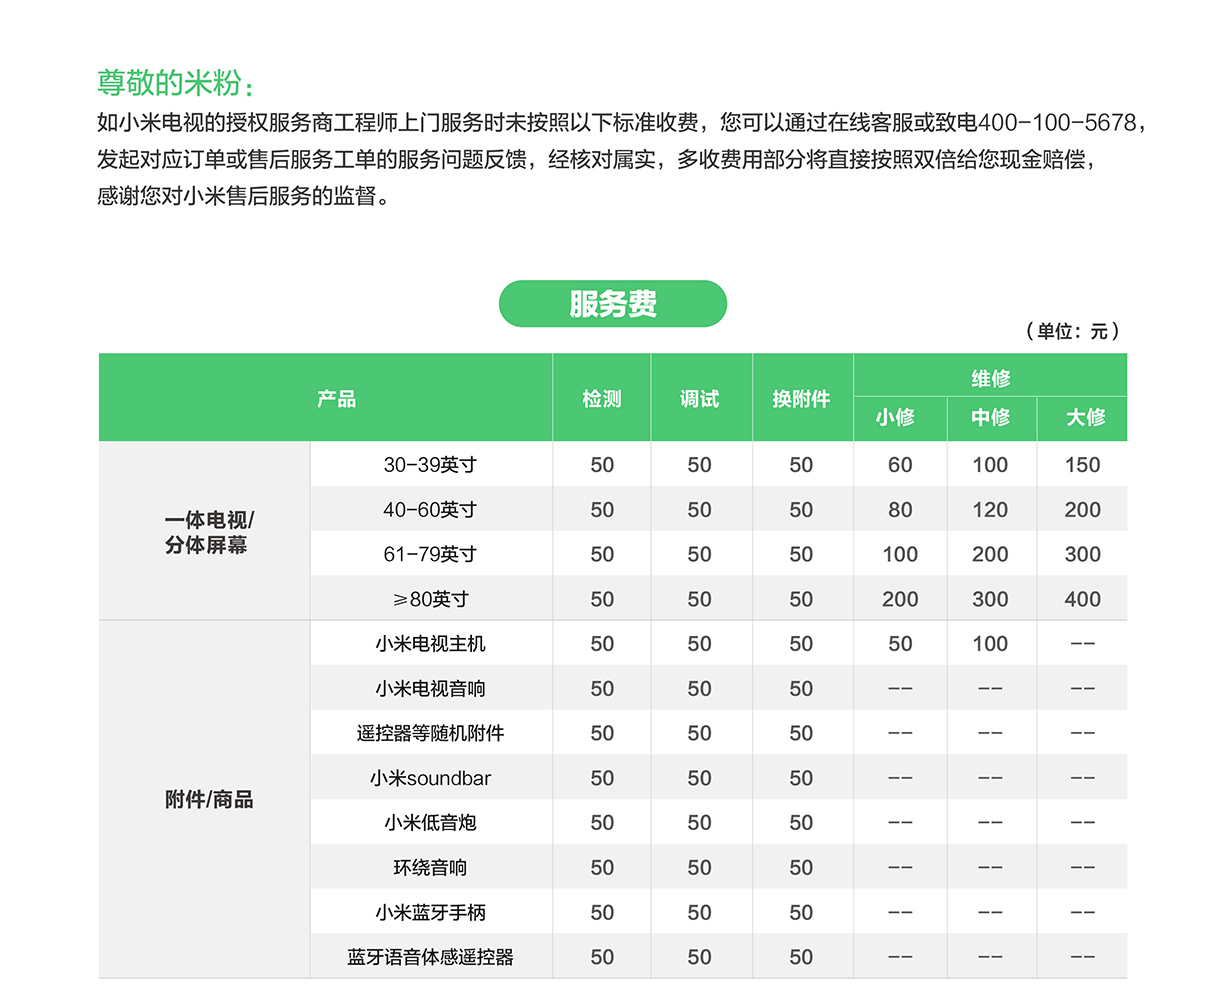
Task: Click the 50 小修 fee for 小米电视主机
Action: click(900, 644)
